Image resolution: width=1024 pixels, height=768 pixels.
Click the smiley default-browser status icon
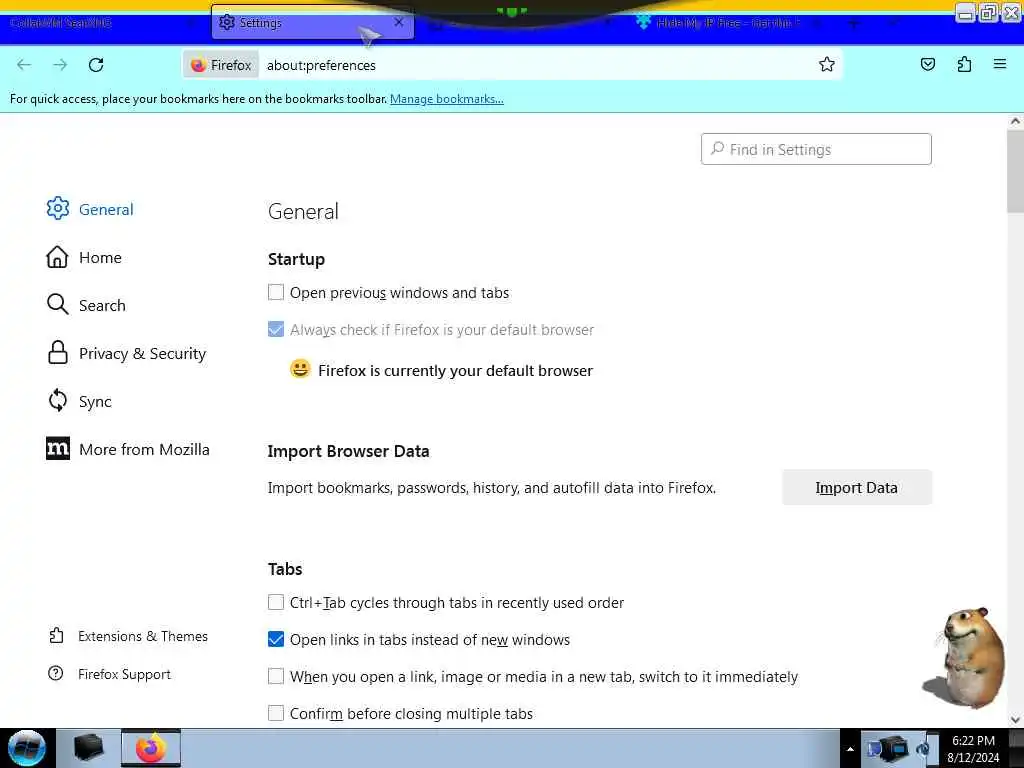(300, 369)
